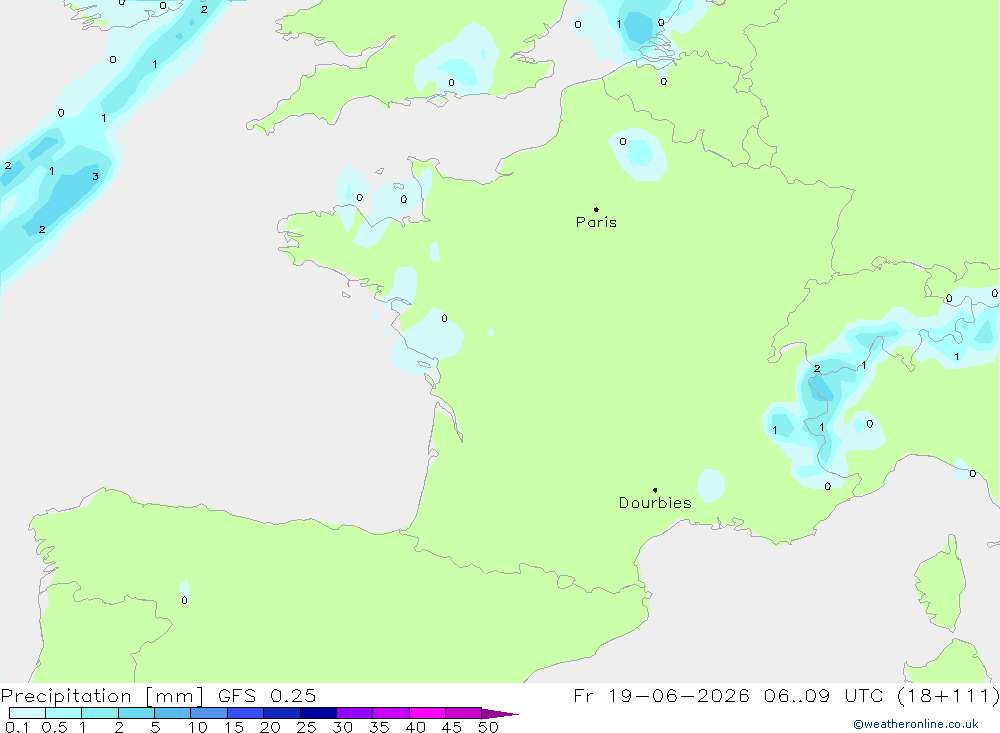This screenshot has width=1000, height=733.
Task: Select the 10–15 mm legend swatch
Action: (209, 713)
